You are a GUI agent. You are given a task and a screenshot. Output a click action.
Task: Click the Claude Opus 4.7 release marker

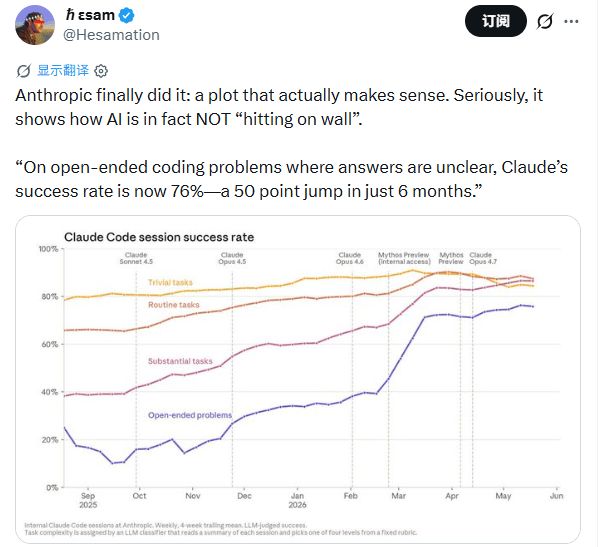[x=483, y=258]
